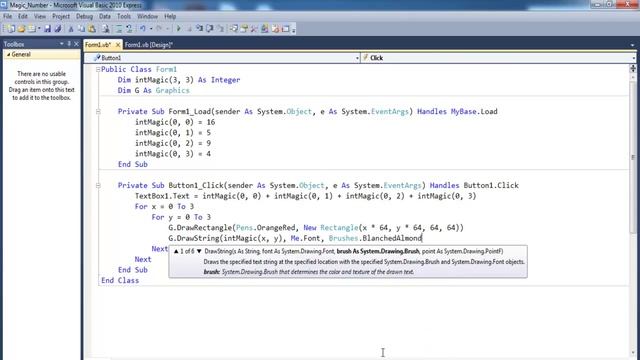Image resolution: width=640 pixels, height=360 pixels.
Task: Click the 'End Class' line
Action: tap(120, 280)
